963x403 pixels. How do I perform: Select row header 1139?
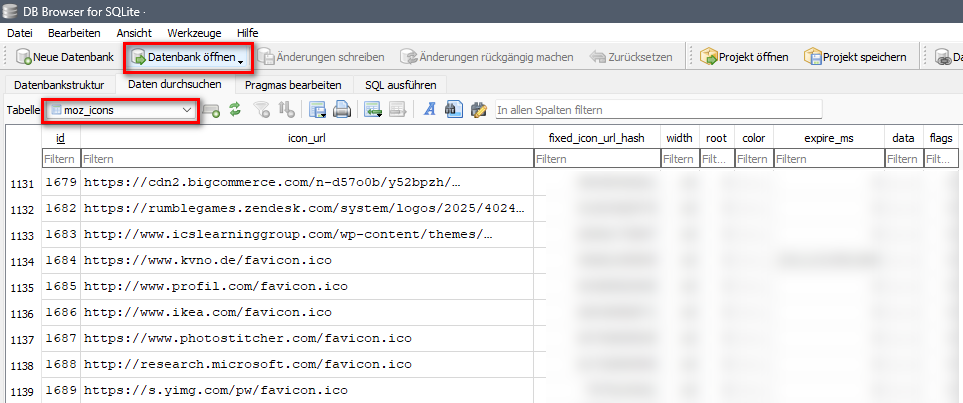[x=23, y=391]
